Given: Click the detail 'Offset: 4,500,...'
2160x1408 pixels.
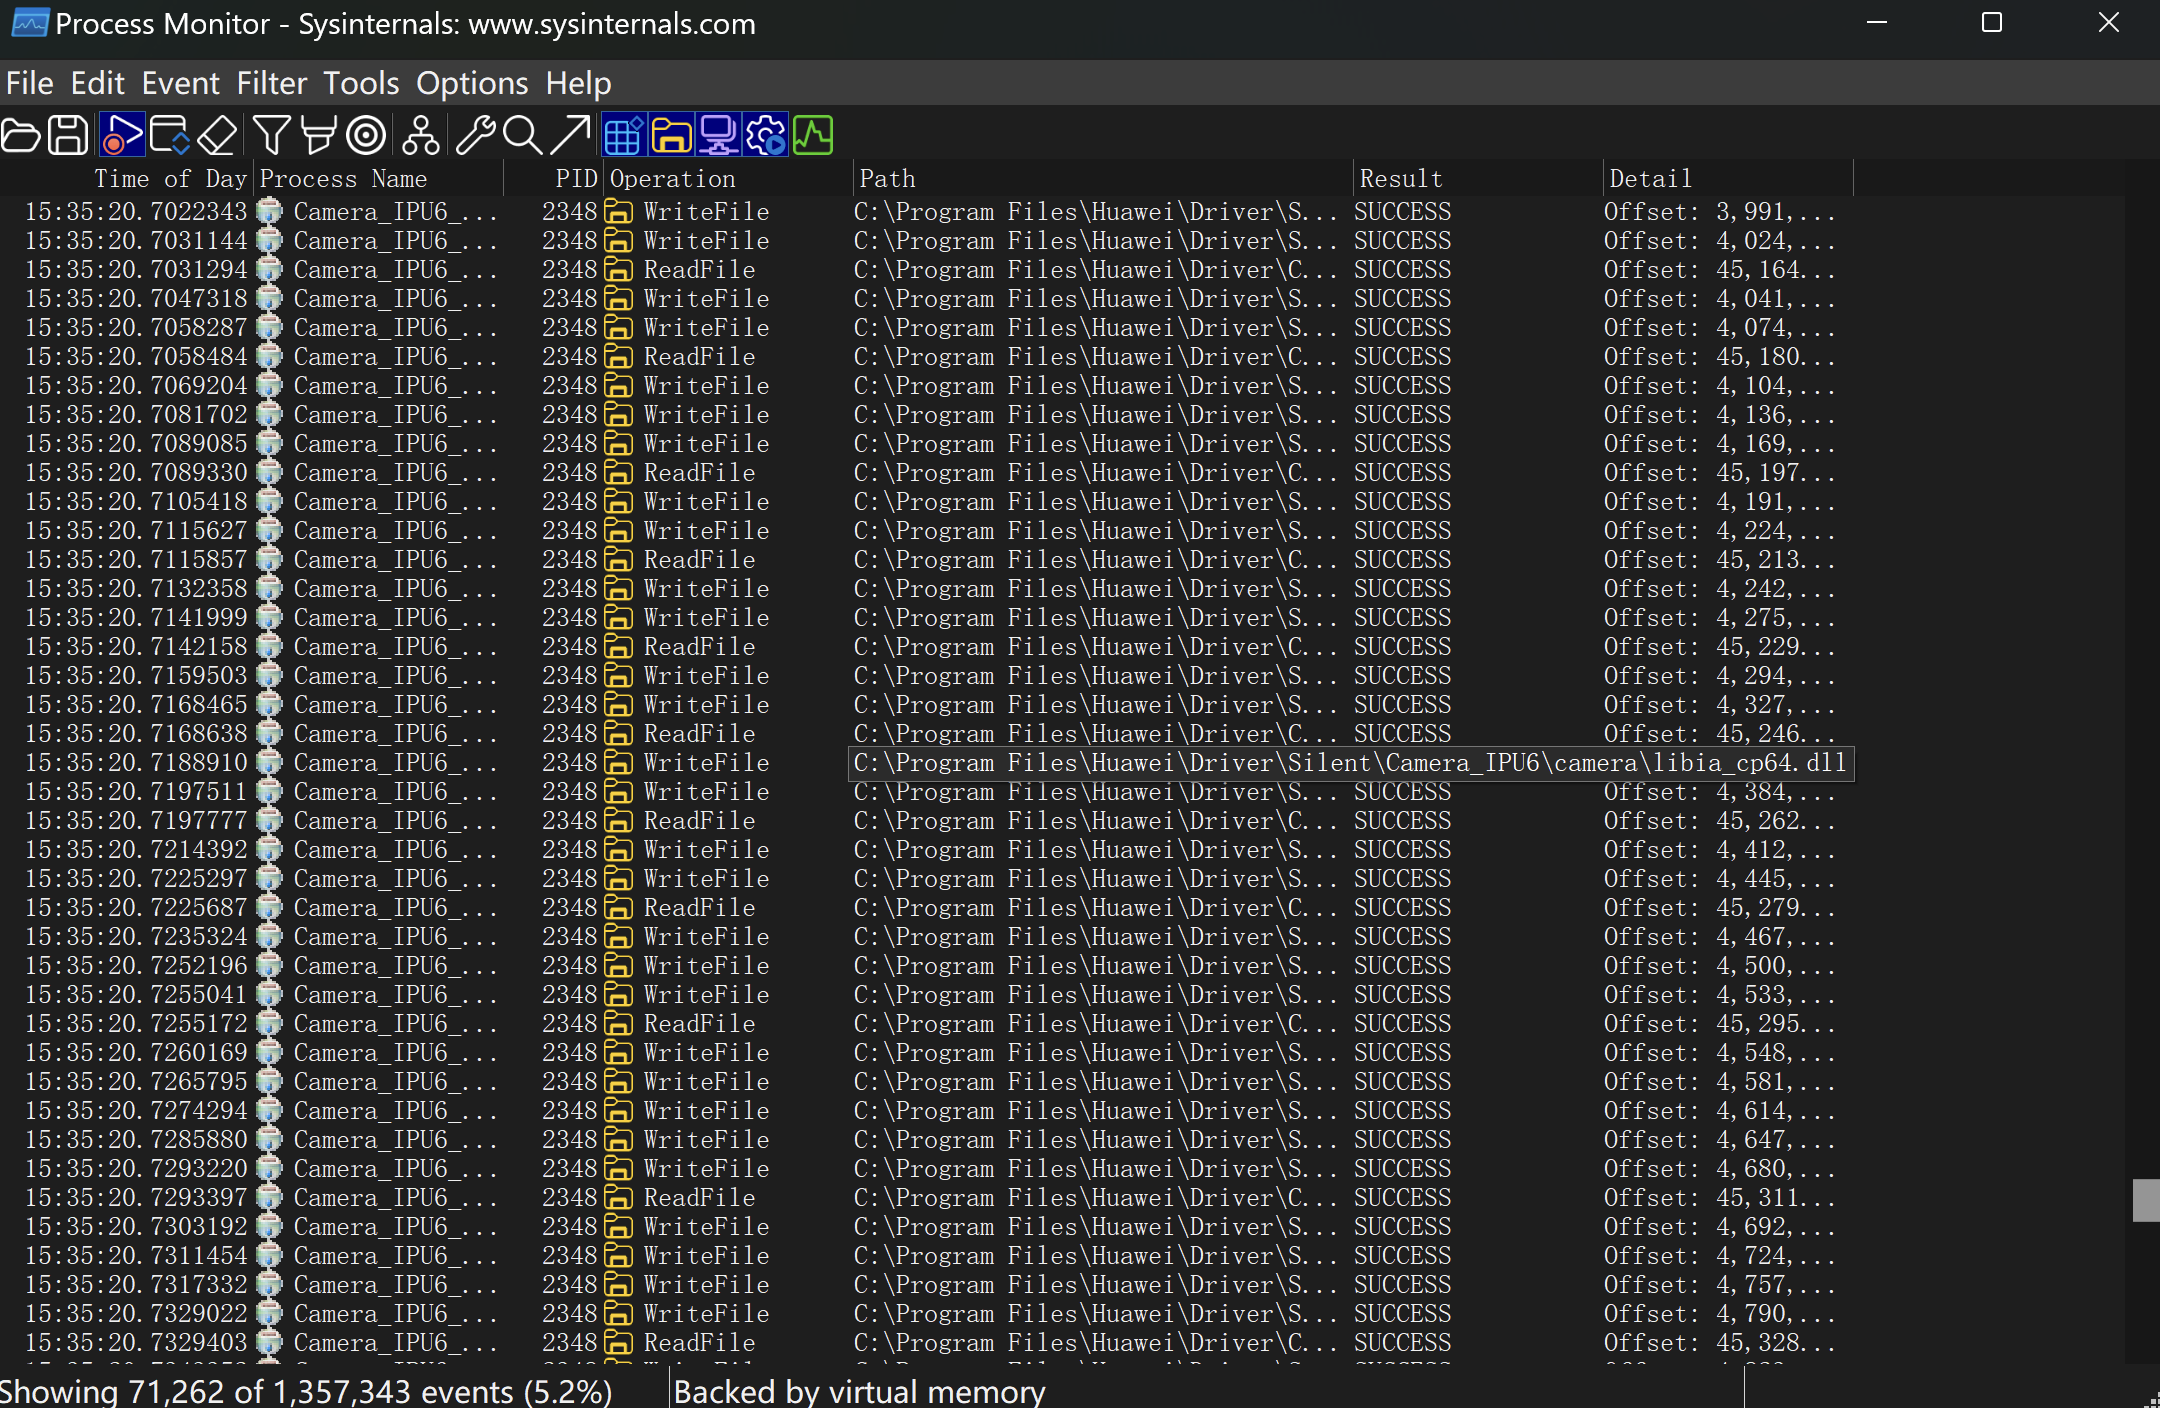Looking at the screenshot, I should point(1719,965).
